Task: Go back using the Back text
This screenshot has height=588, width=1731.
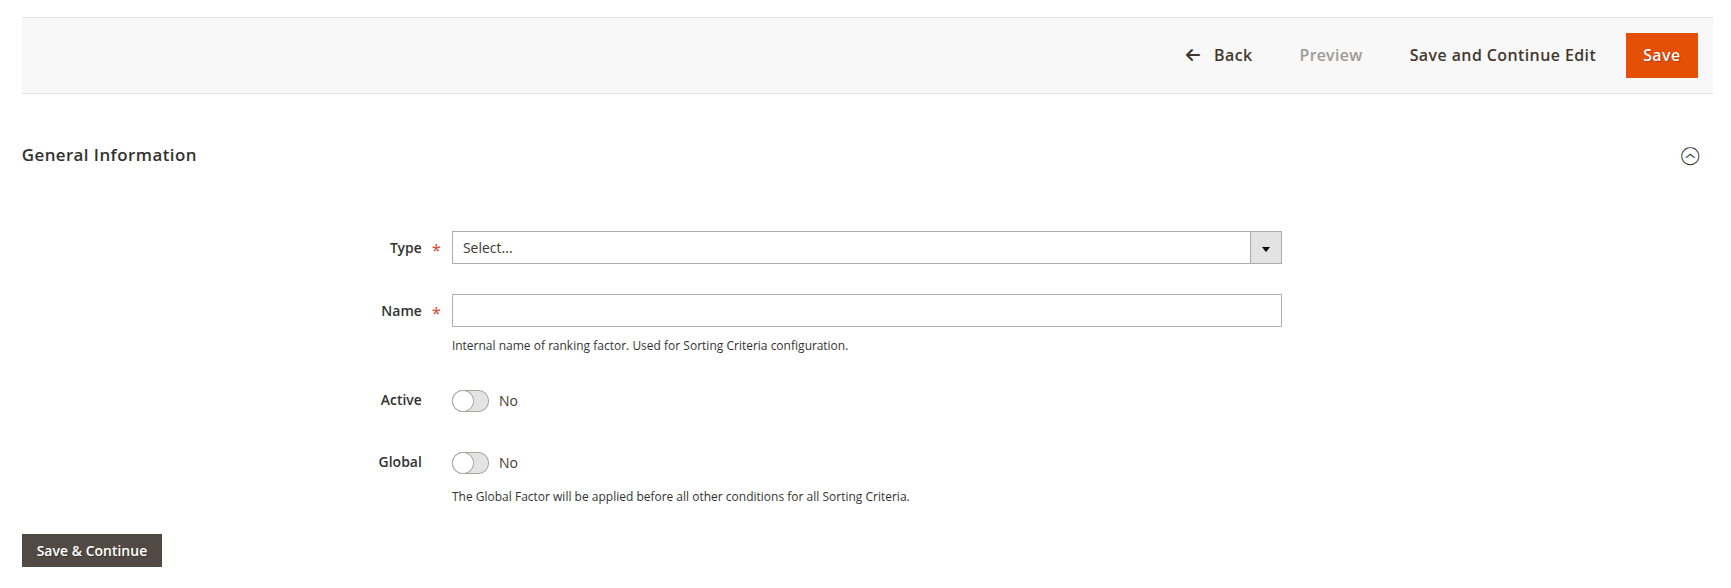Action: [1232, 55]
